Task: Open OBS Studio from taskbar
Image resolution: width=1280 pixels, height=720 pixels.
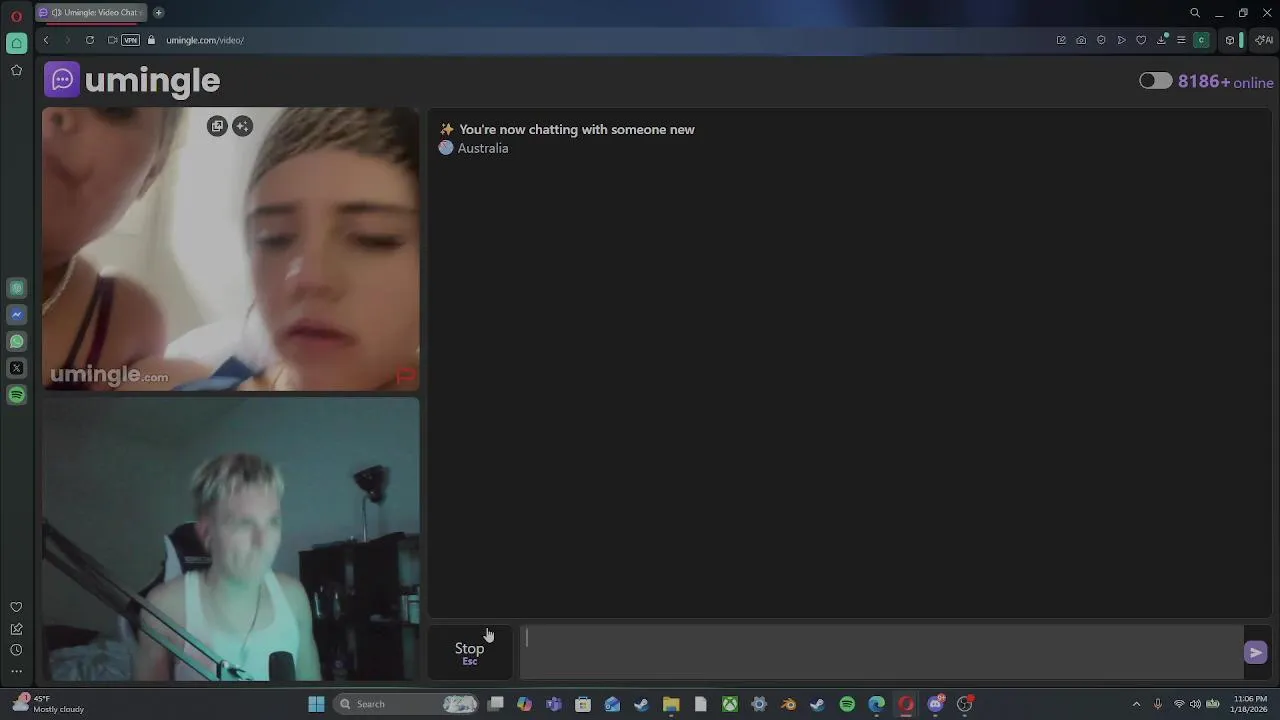Action: pyautogui.click(x=965, y=704)
